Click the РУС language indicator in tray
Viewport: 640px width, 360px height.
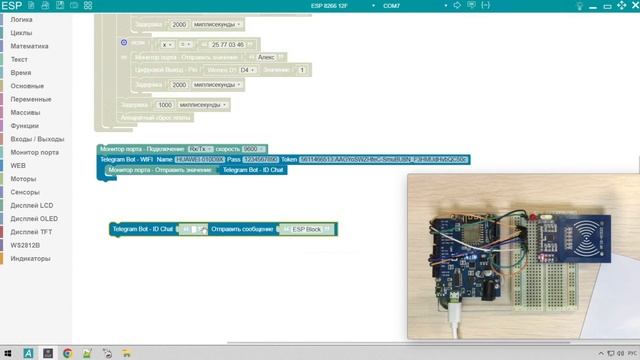pyautogui.click(x=632, y=353)
